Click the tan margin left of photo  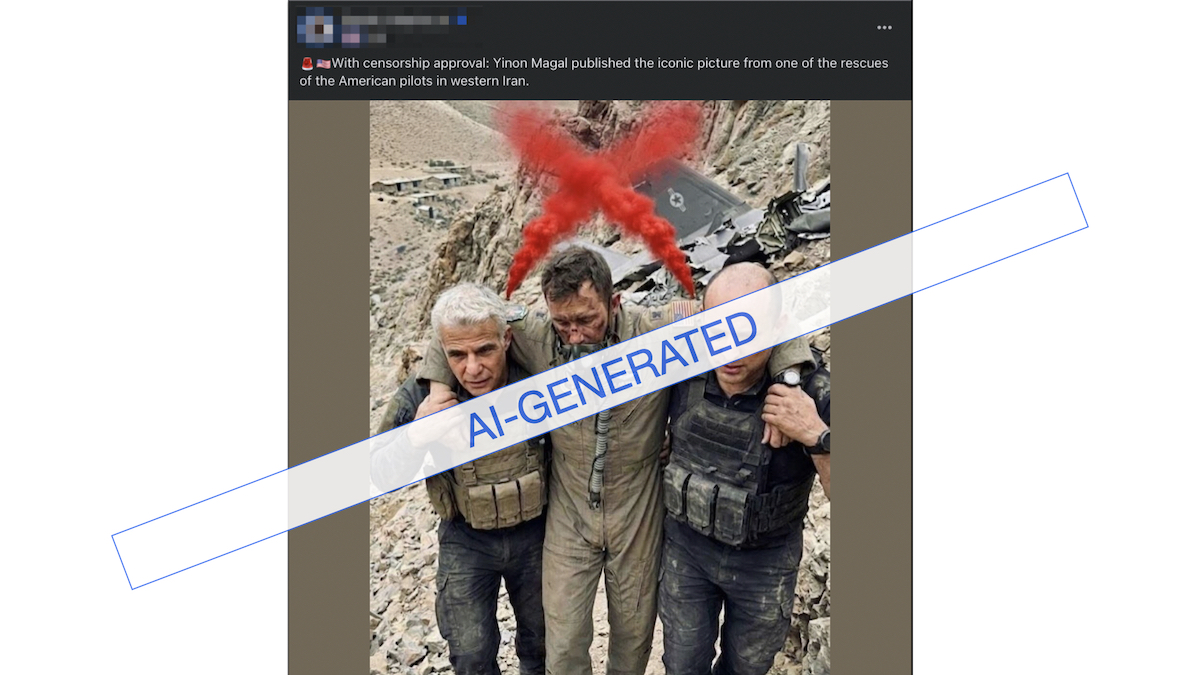tap(329, 387)
